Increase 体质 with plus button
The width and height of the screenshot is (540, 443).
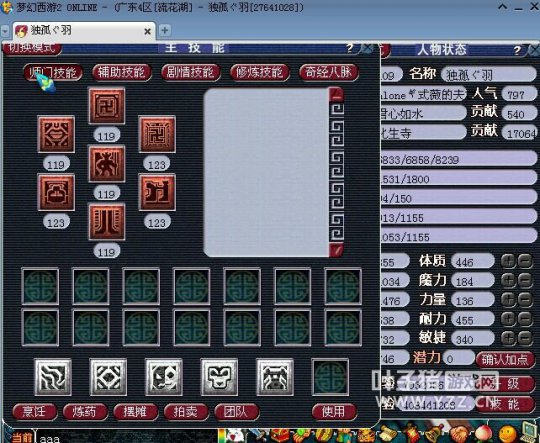pyautogui.click(x=508, y=261)
